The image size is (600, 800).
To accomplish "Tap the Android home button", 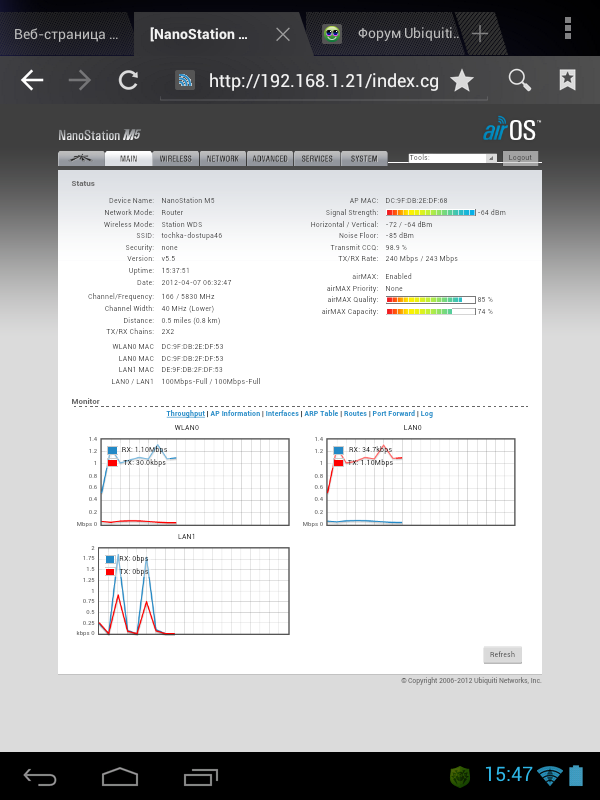I will [120, 777].
